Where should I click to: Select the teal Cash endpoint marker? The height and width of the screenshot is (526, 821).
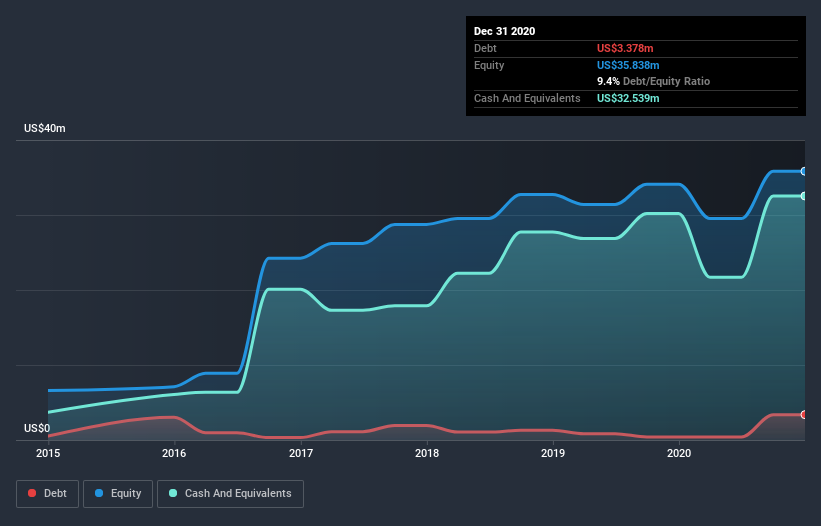804,196
